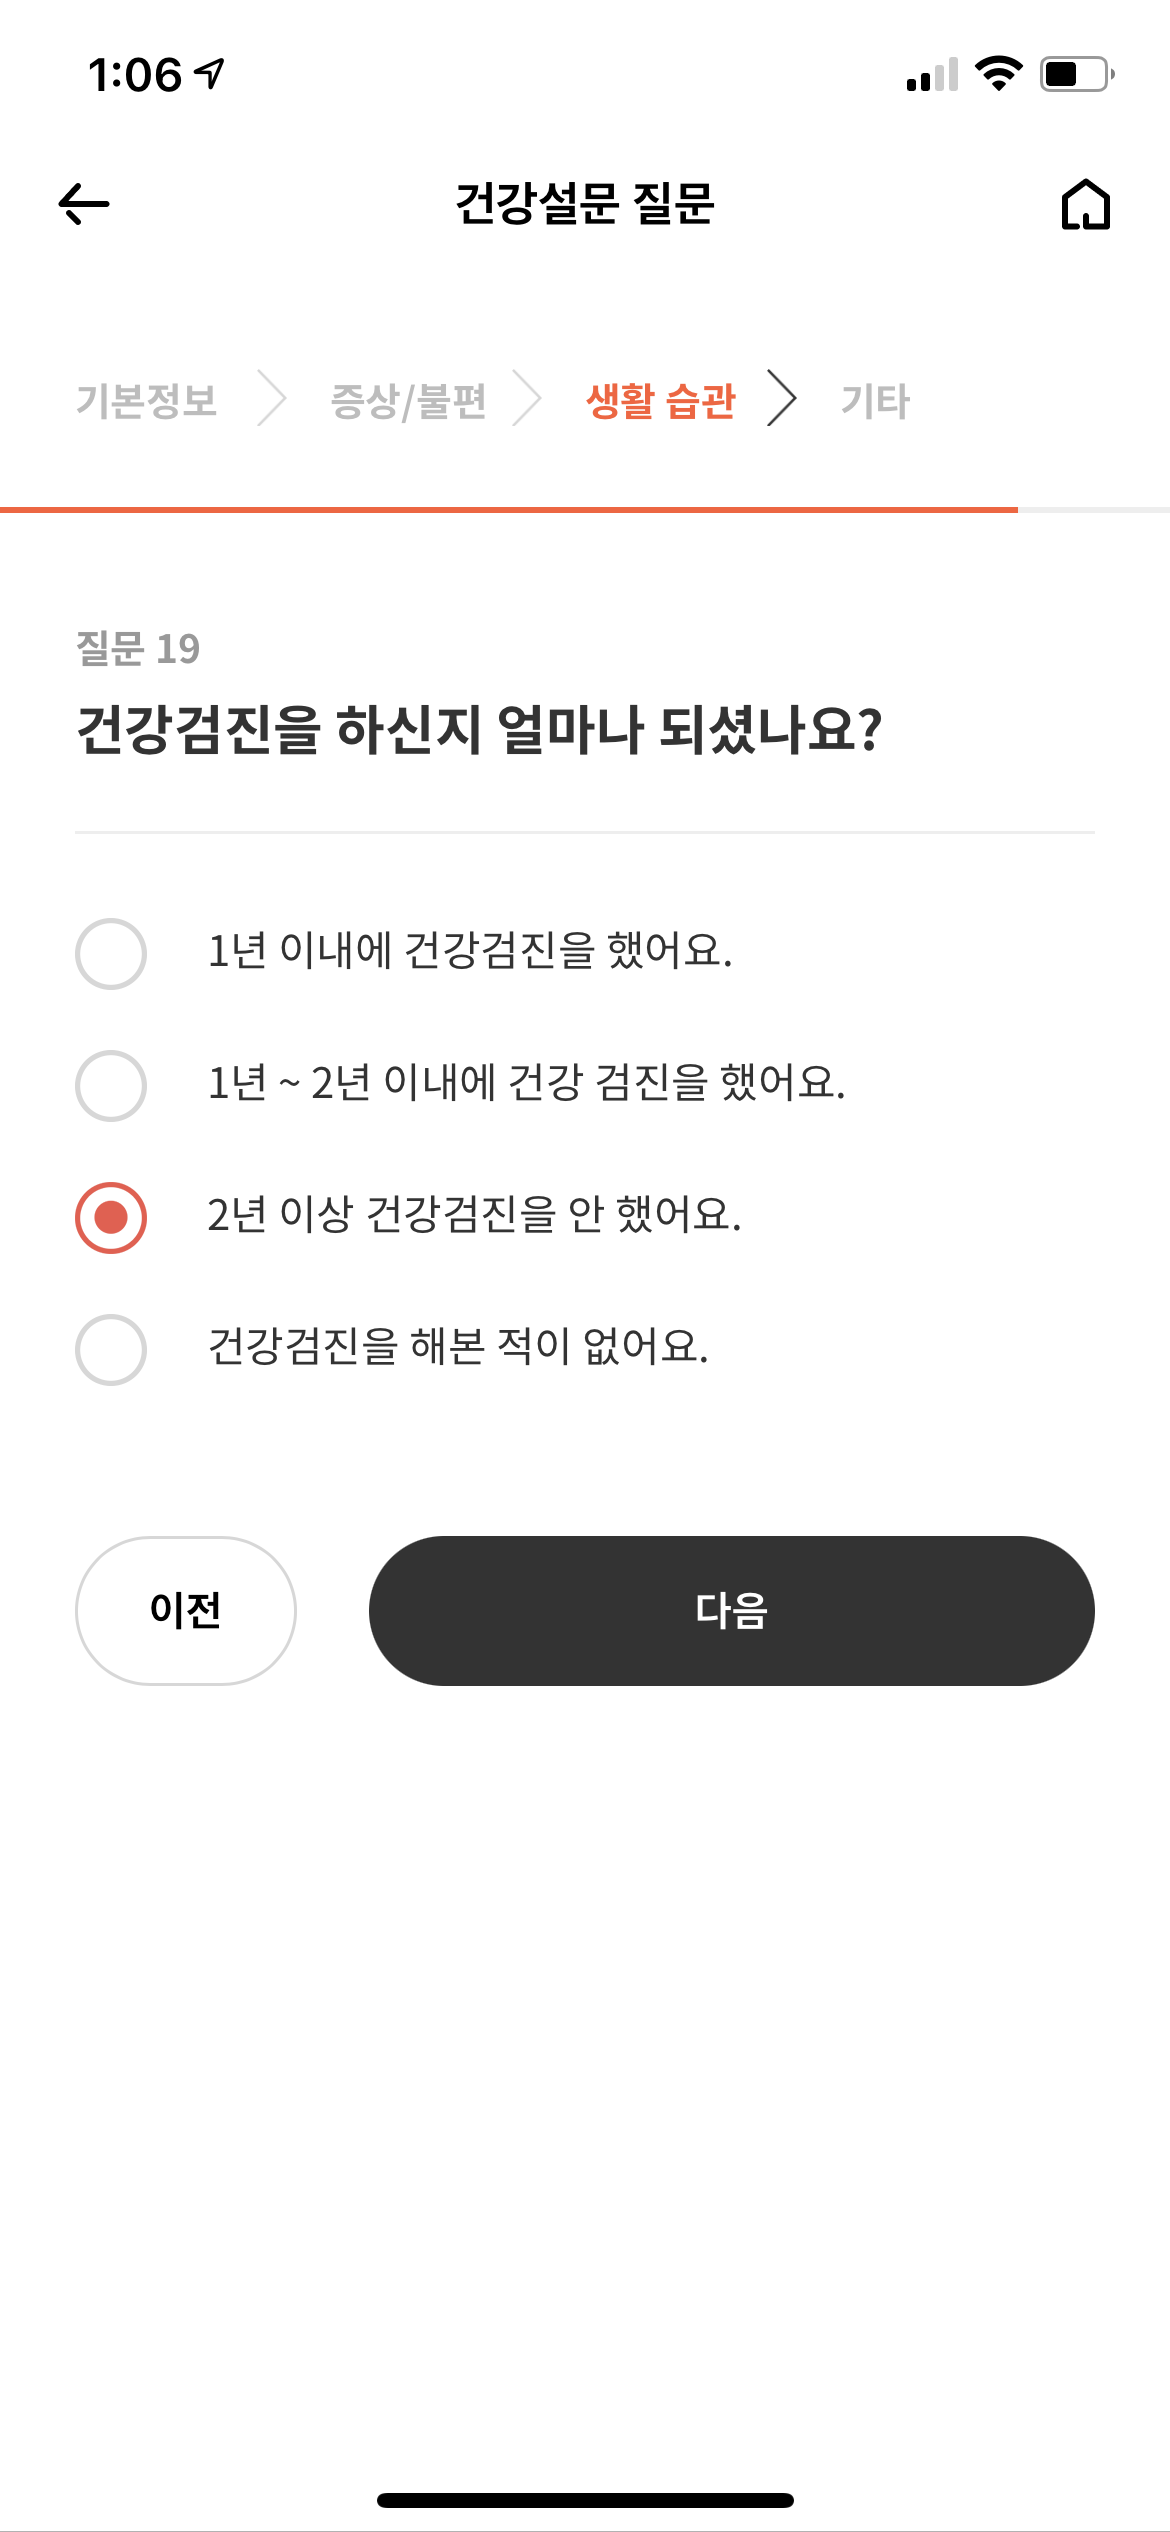The image size is (1170, 2532).
Task: Tap the 이전 button
Action: point(186,1611)
